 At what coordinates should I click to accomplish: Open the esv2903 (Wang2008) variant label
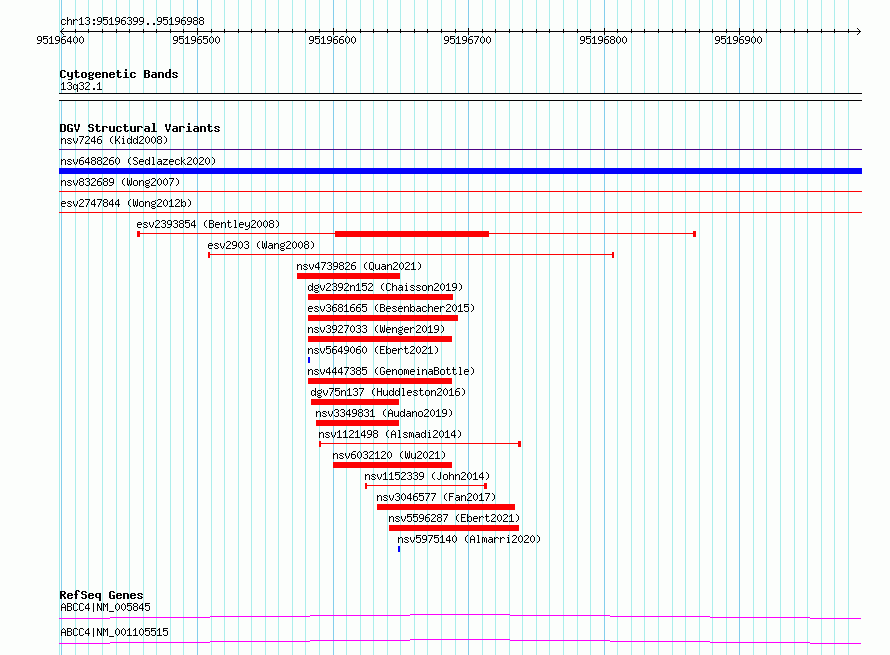[261, 245]
